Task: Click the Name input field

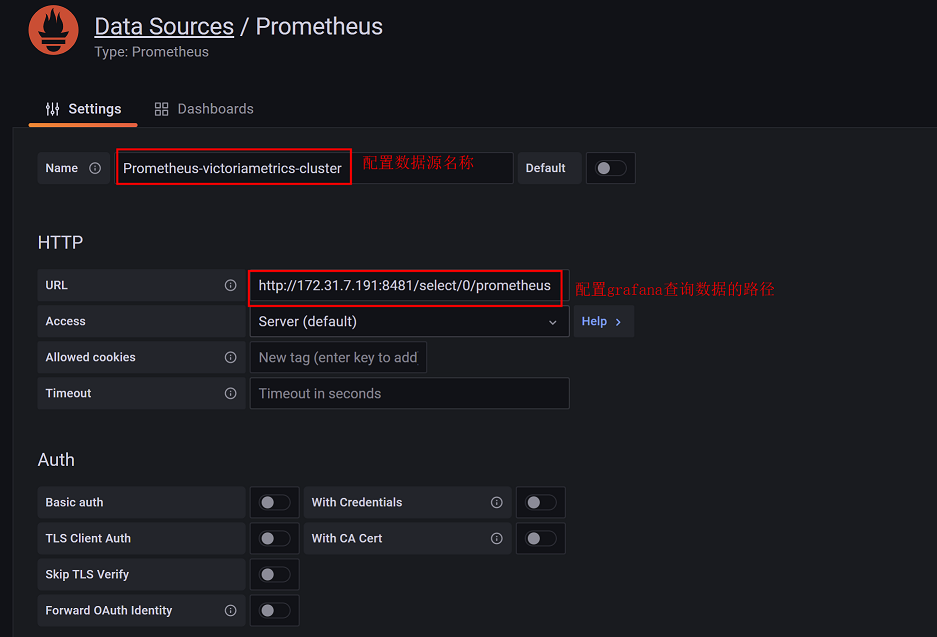Action: 233,168
